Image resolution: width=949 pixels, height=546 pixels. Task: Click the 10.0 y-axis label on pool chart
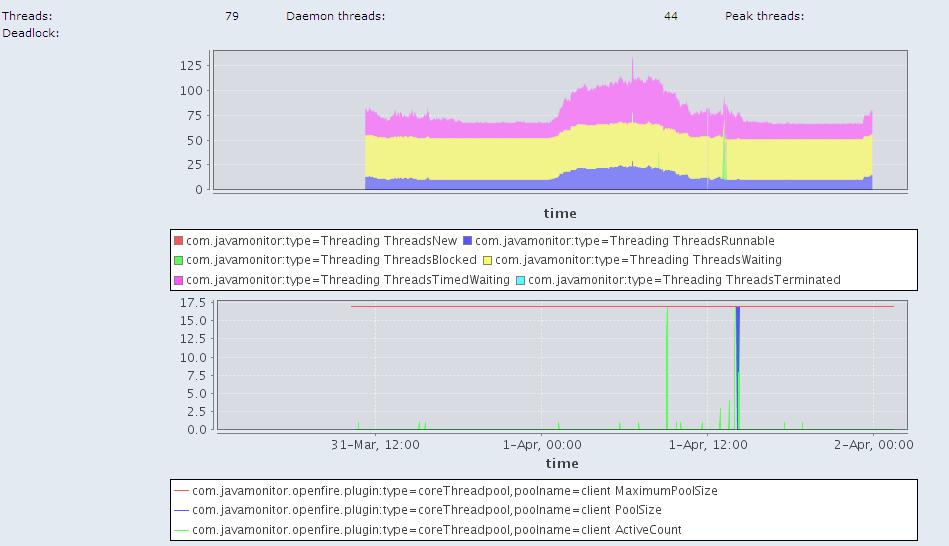tap(192, 357)
